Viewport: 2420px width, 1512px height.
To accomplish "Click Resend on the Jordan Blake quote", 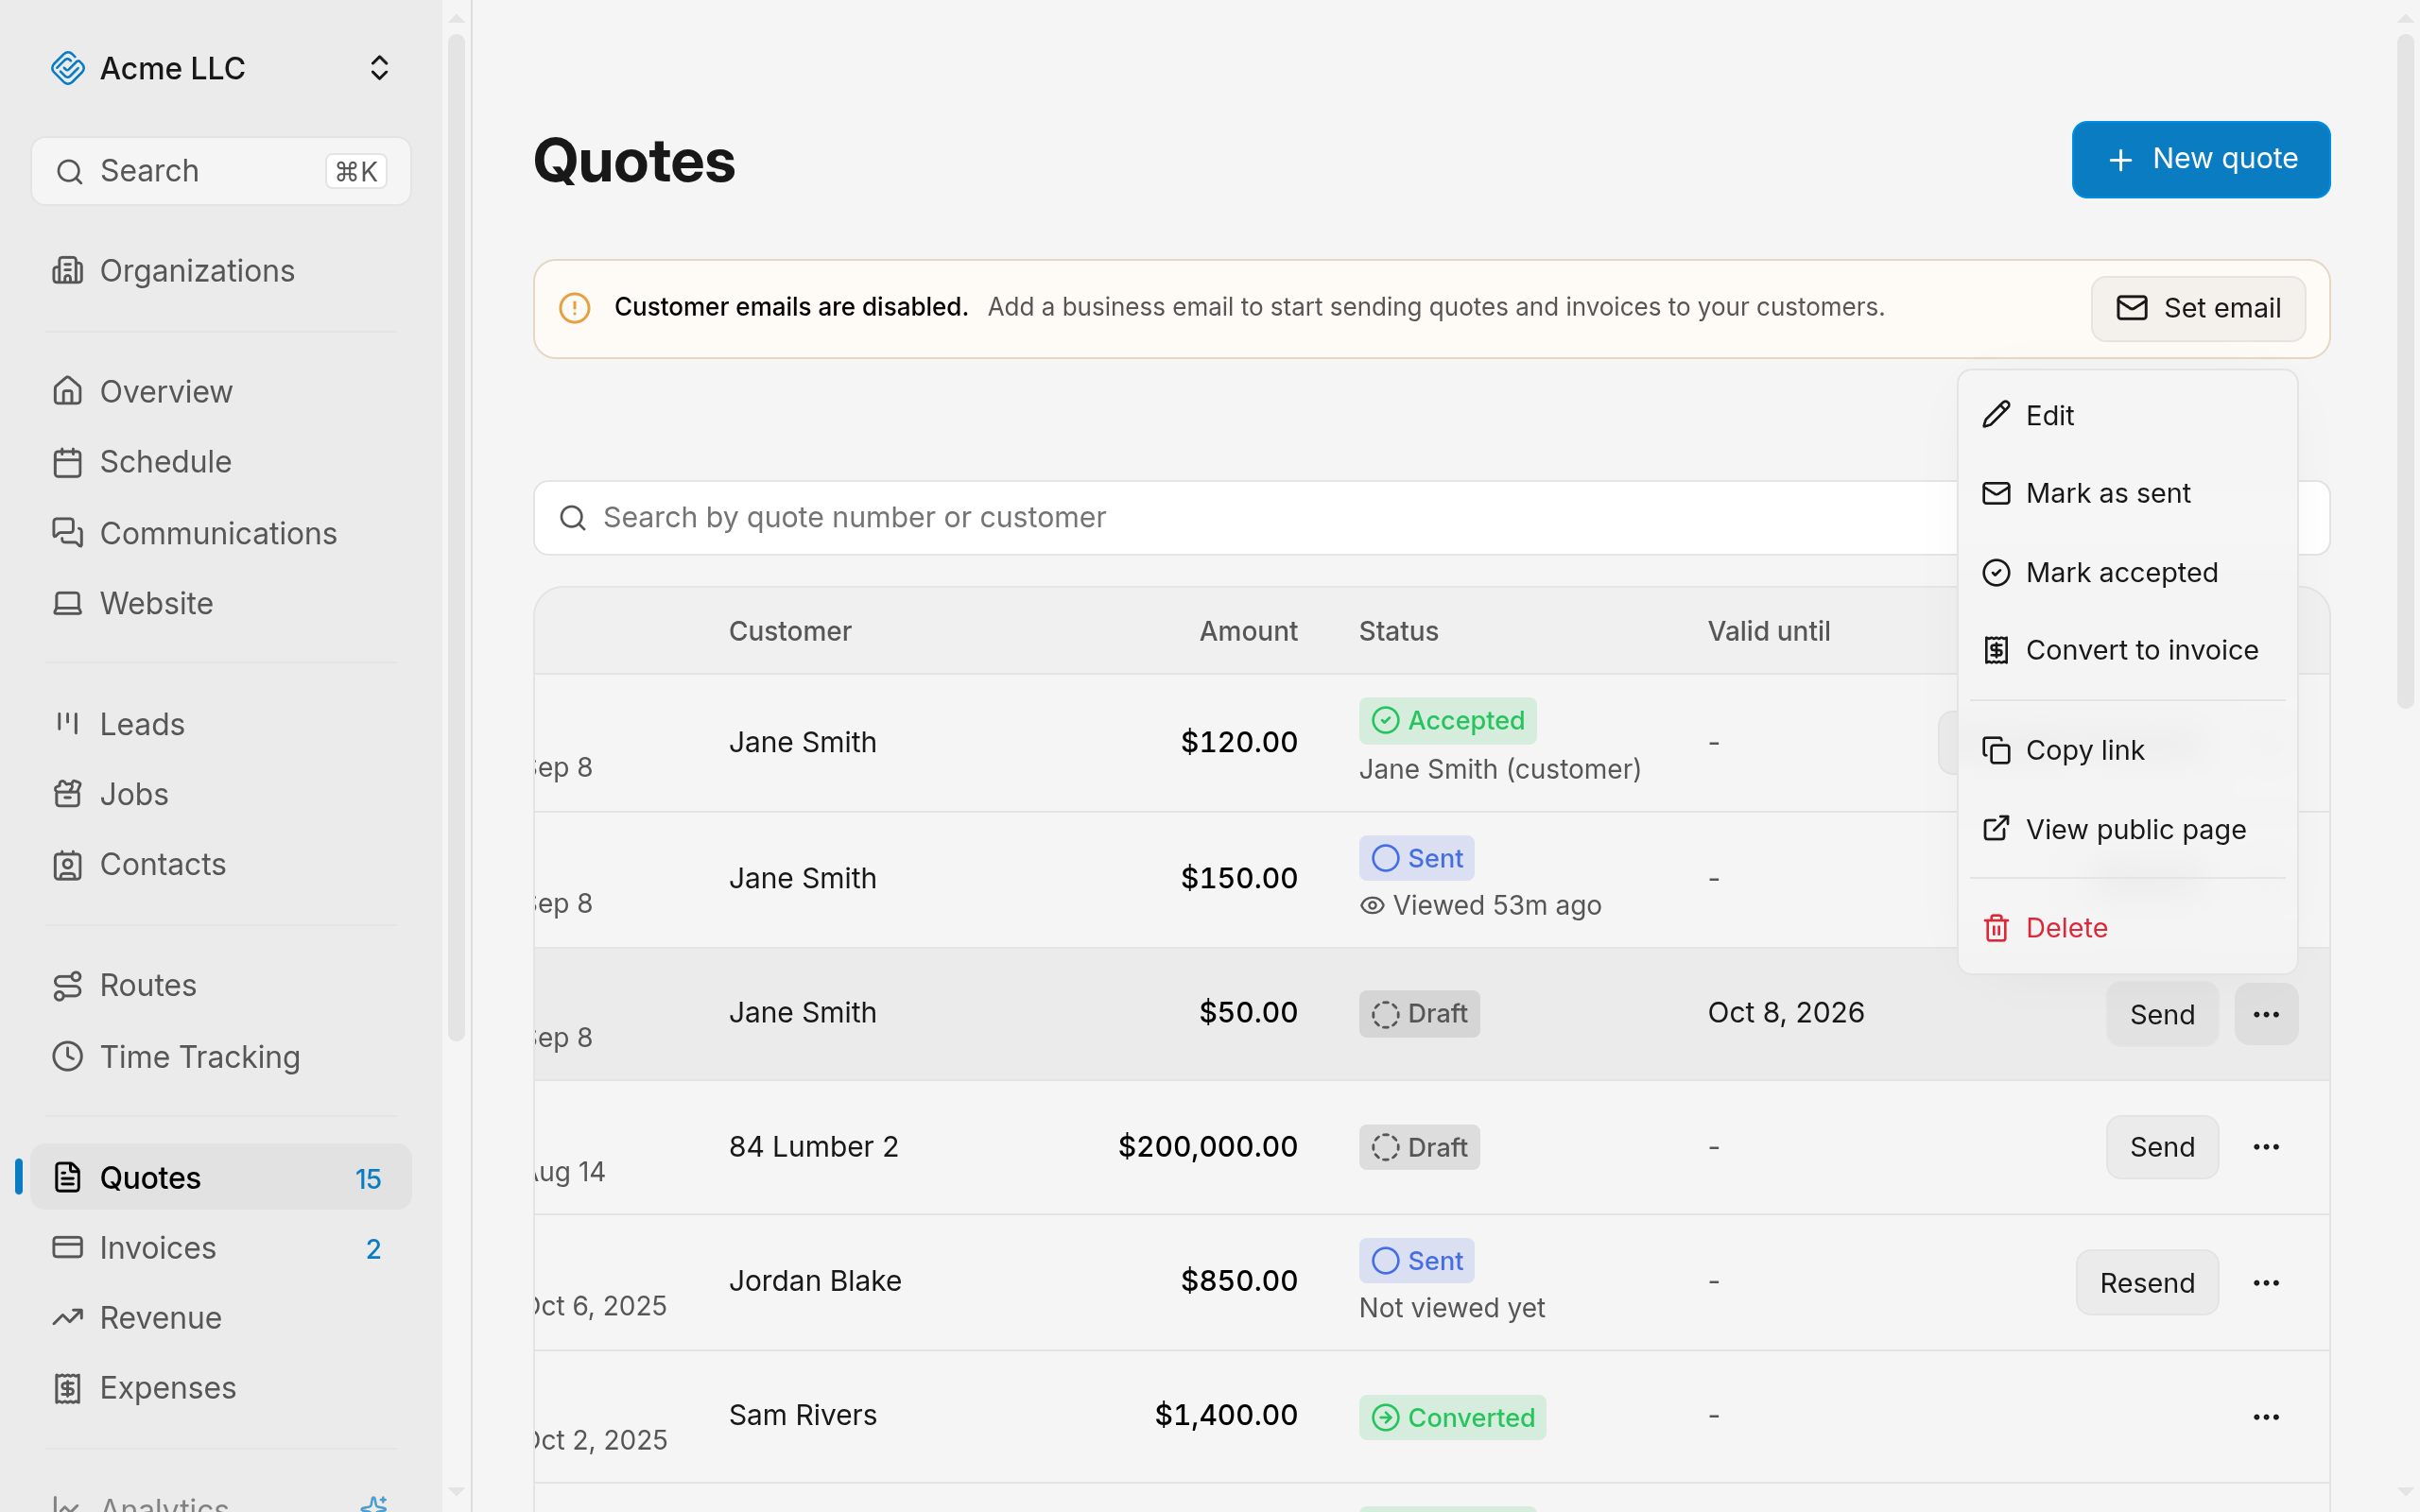I will 2147,1282.
